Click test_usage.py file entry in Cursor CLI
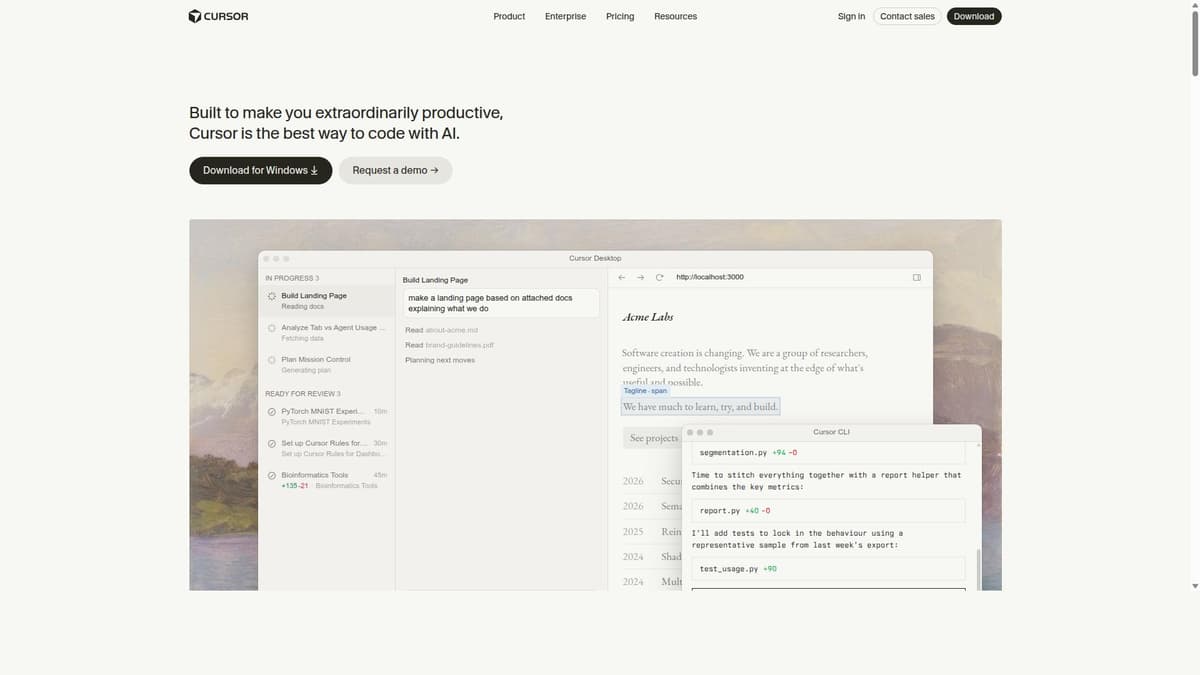This screenshot has height=675, width=1200. pyautogui.click(x=828, y=569)
